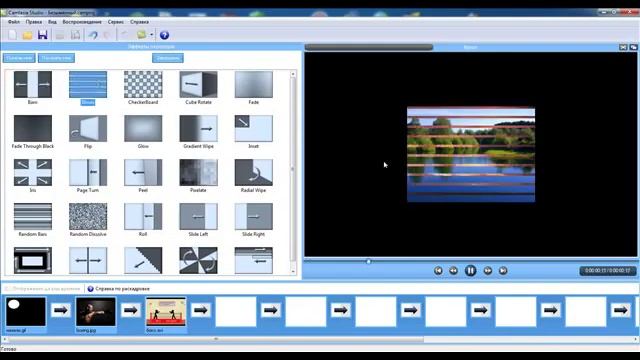This screenshot has width=640, height=360.
Task: Click the transition arrow after the gif clip
Action: pyautogui.click(x=61, y=311)
